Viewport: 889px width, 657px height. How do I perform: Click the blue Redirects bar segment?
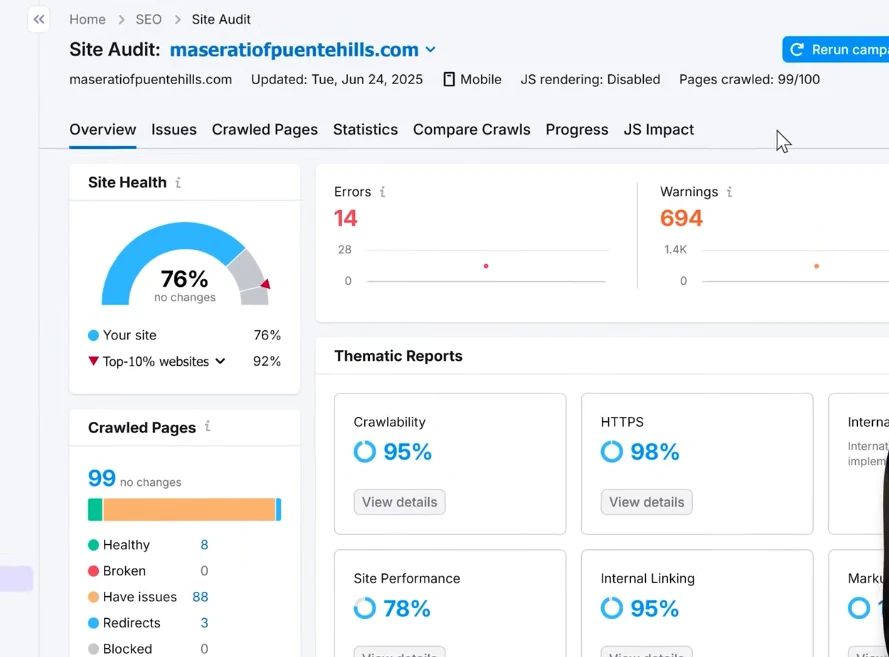click(x=278, y=509)
